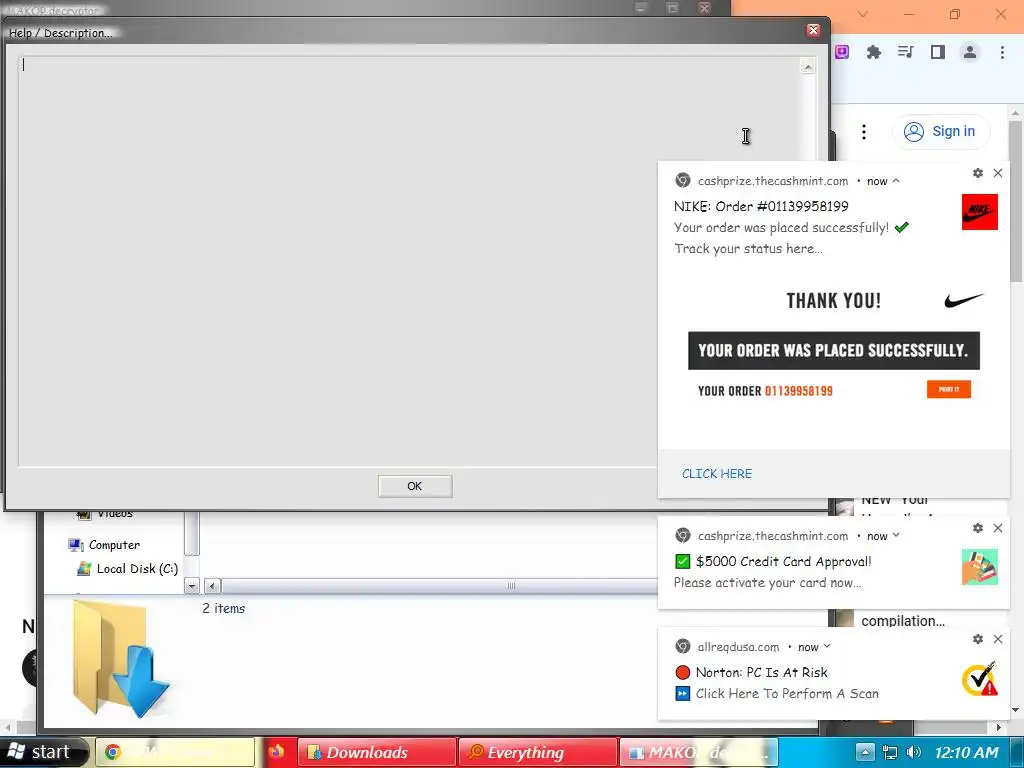Expand the allreqdusa.com notification chevron
This screenshot has height=768, width=1024.
pos(827,647)
